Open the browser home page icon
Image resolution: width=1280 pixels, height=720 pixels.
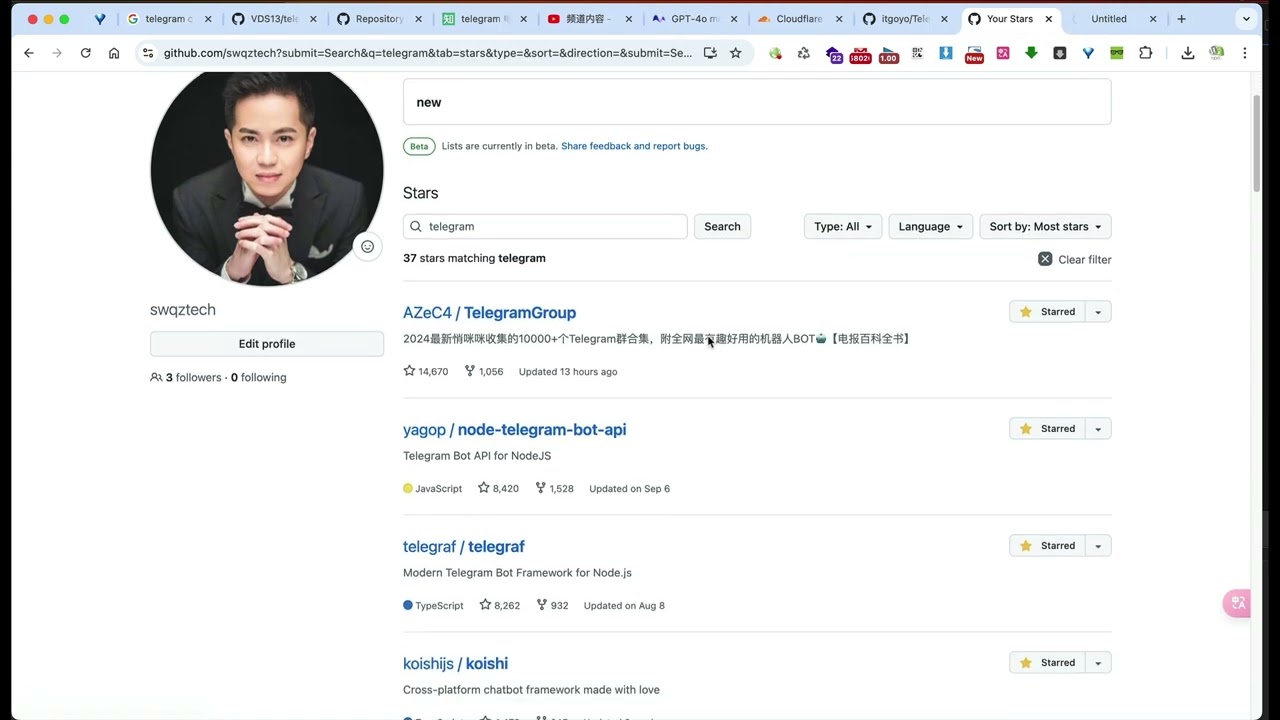(x=114, y=53)
